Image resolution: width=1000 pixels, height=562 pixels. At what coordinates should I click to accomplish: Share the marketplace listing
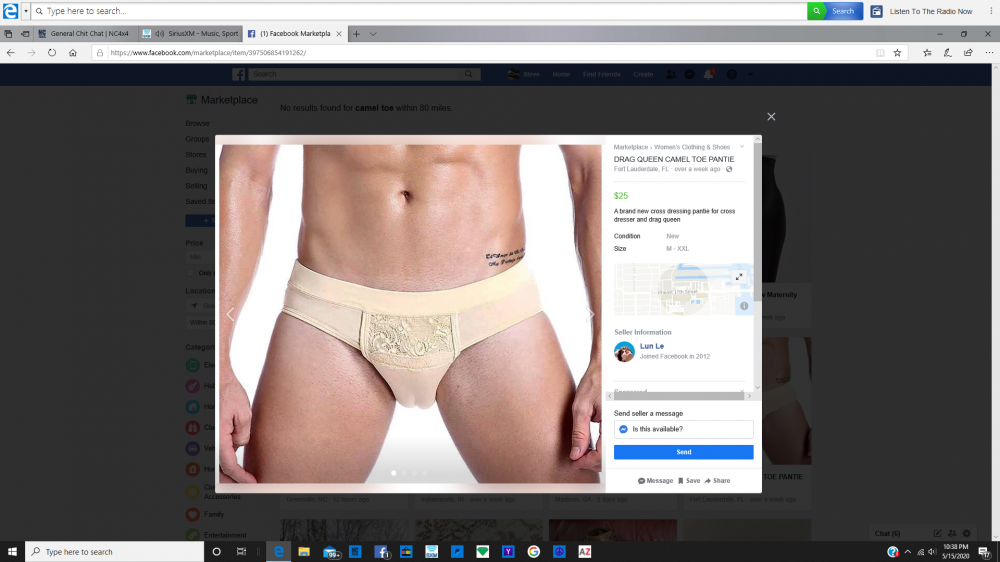click(717, 481)
